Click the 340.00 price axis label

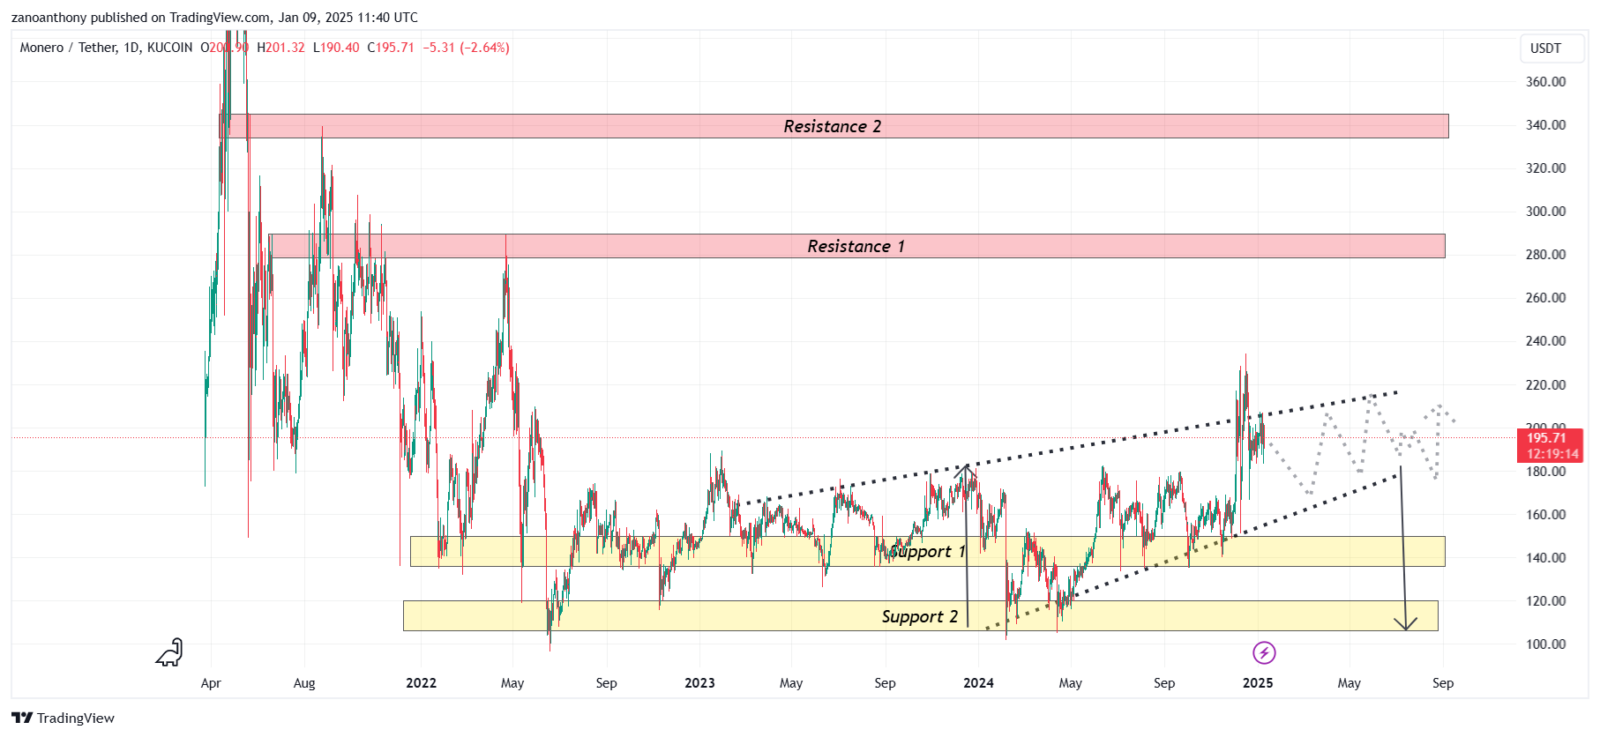(x=1546, y=125)
